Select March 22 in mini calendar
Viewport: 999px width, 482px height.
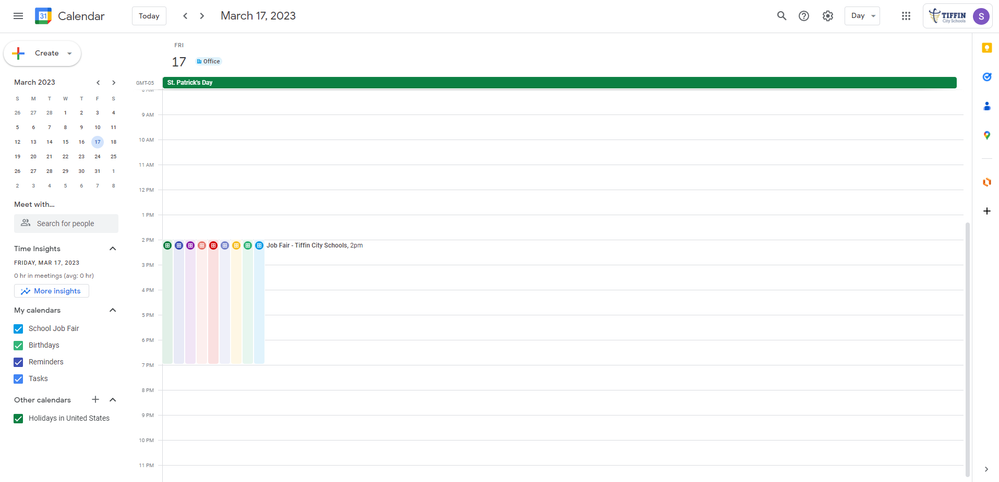(65, 157)
